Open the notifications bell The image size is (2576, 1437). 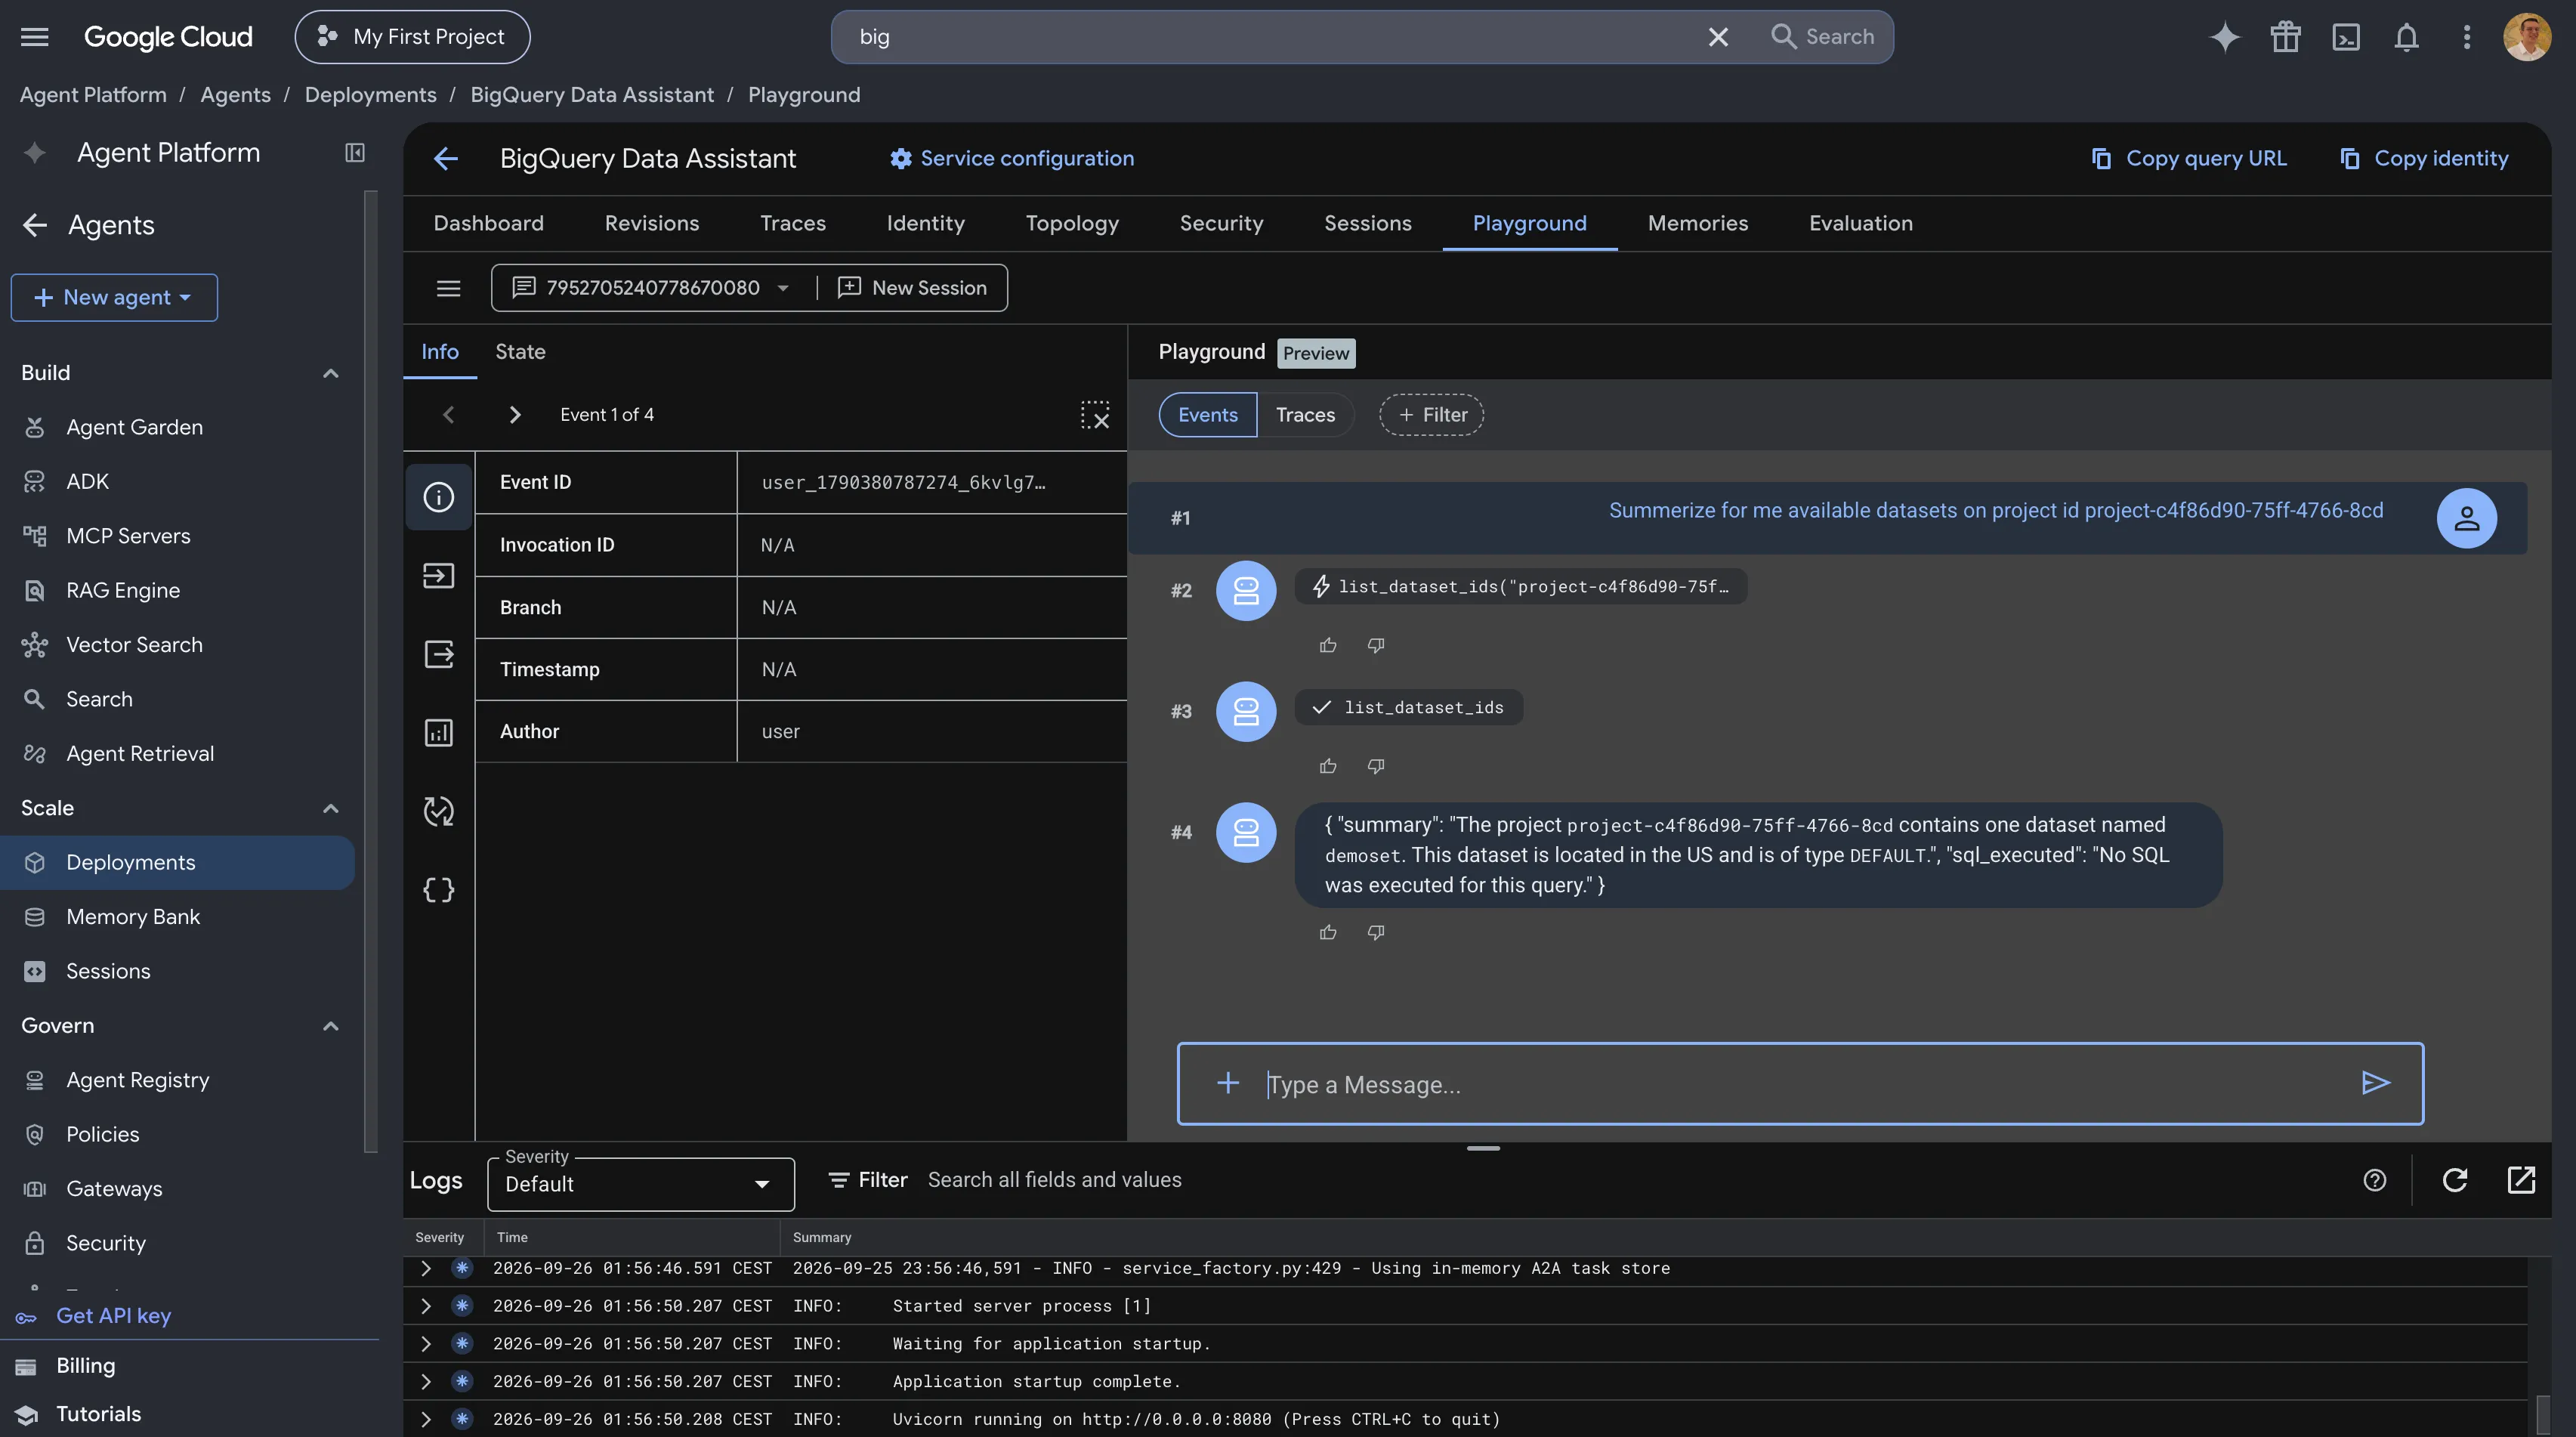(2406, 37)
